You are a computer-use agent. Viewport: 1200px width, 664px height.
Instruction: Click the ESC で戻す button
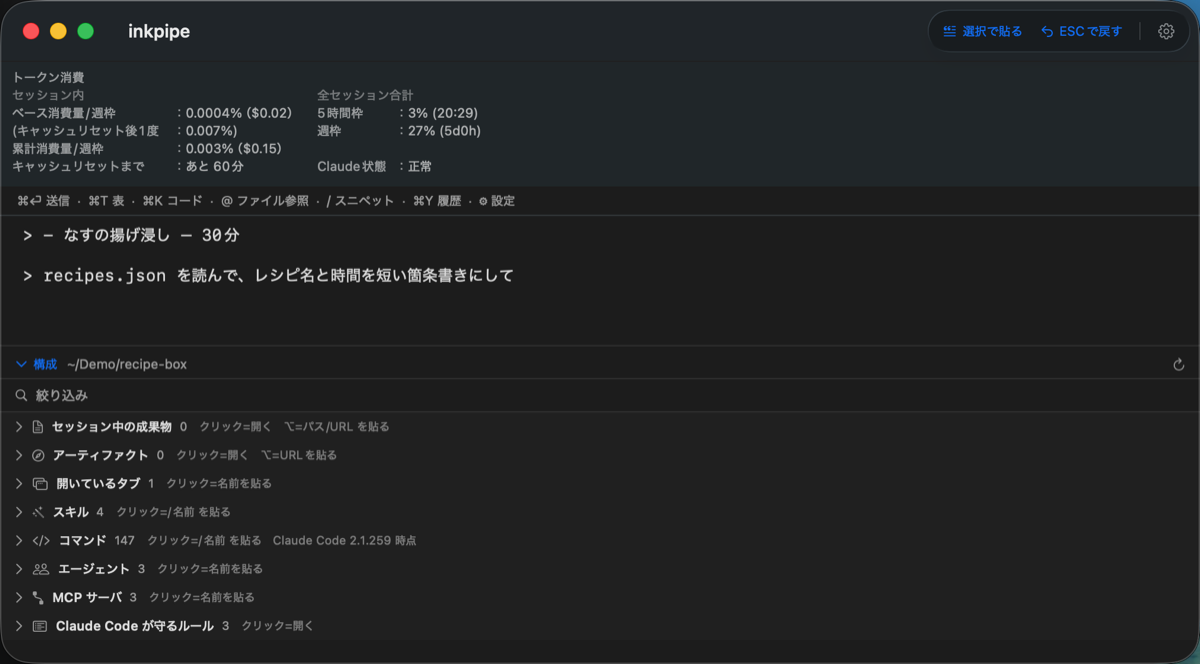[x=1082, y=31]
